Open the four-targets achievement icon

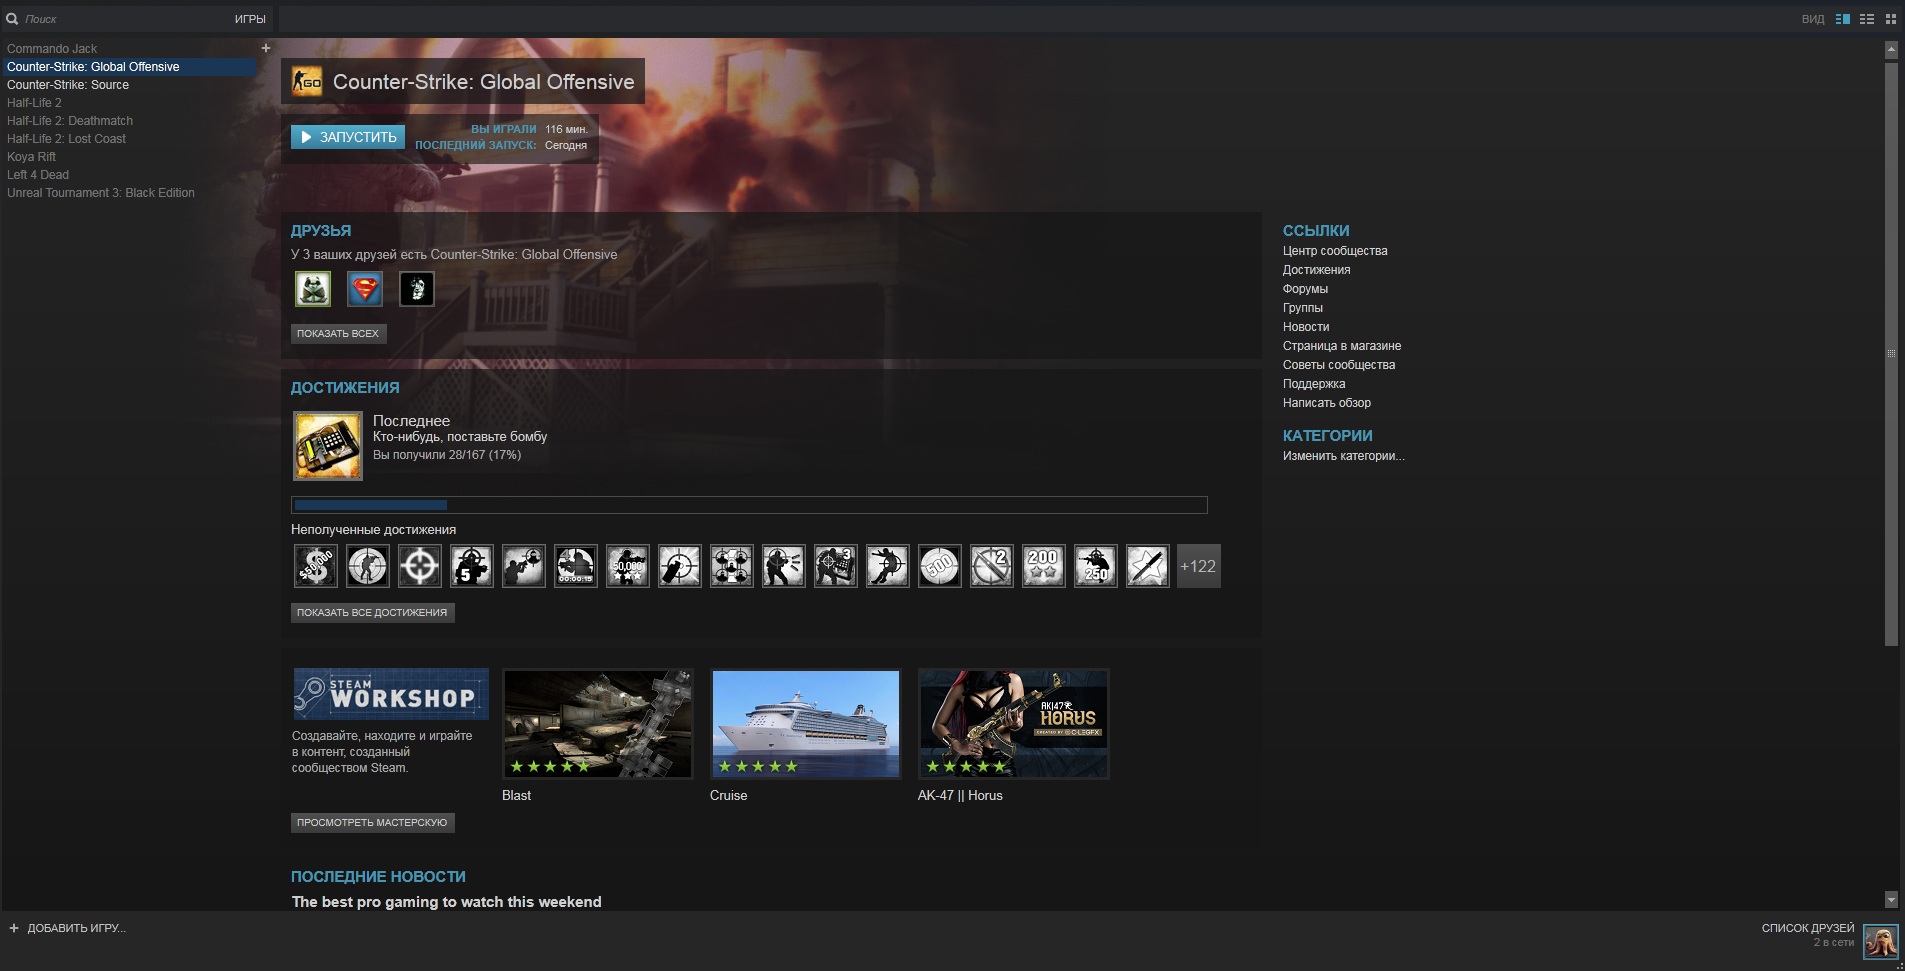(731, 566)
